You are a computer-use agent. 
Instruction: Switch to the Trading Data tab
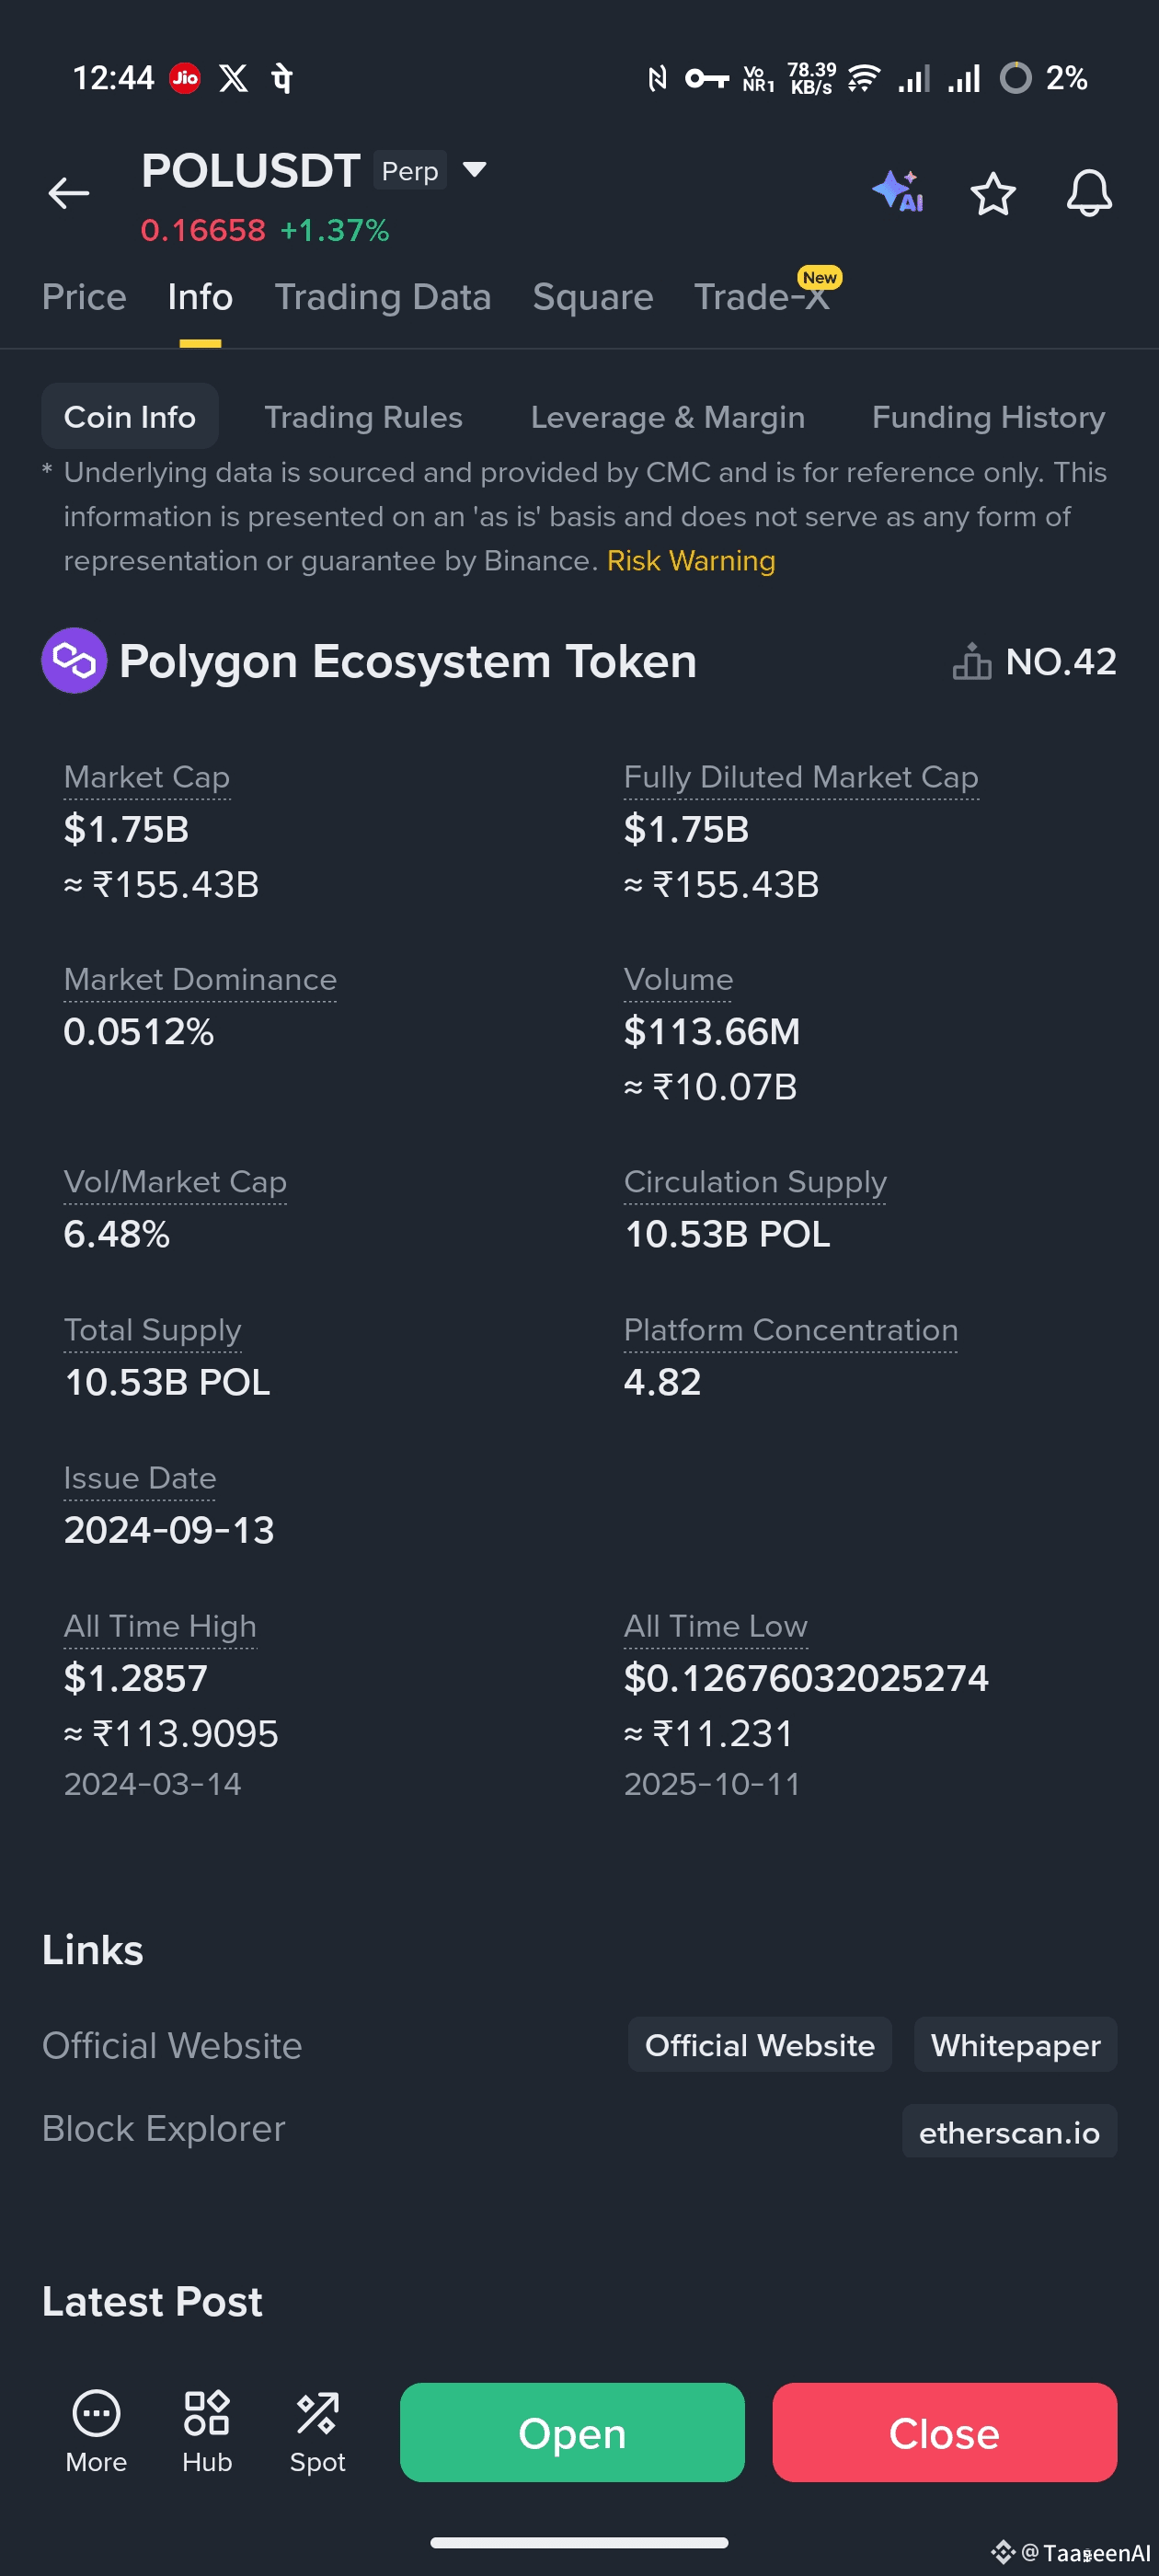[382, 297]
